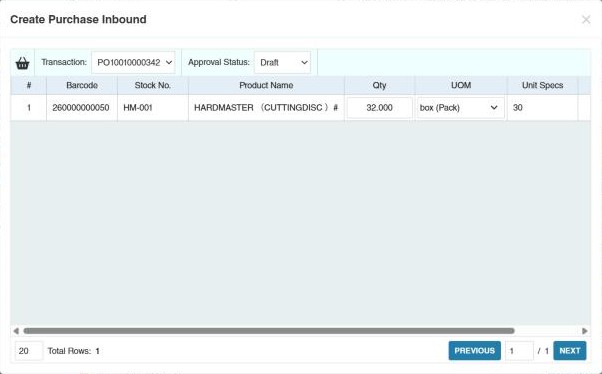The image size is (602, 374).
Task: Click the PREVIOUS page button
Action: pos(475,351)
